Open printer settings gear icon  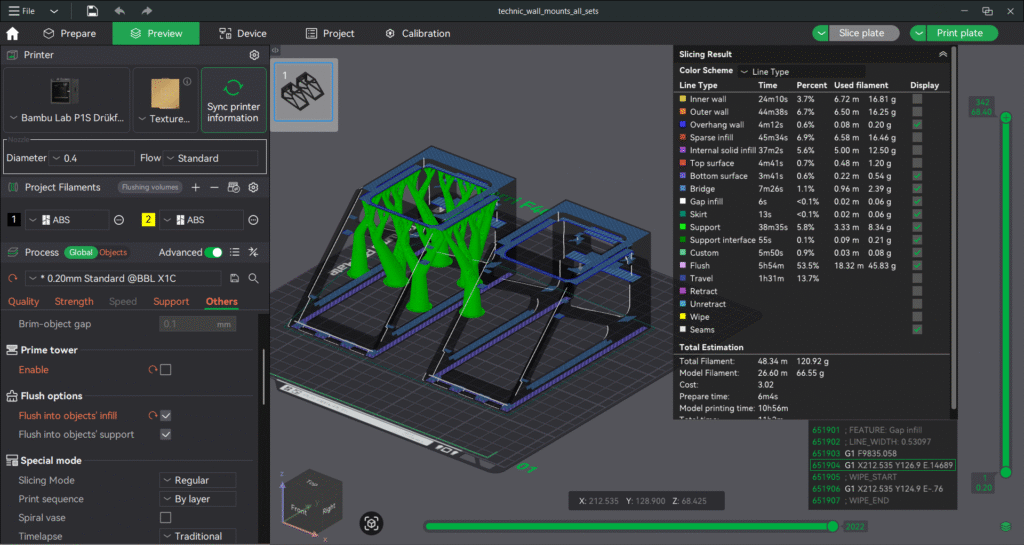tap(254, 55)
